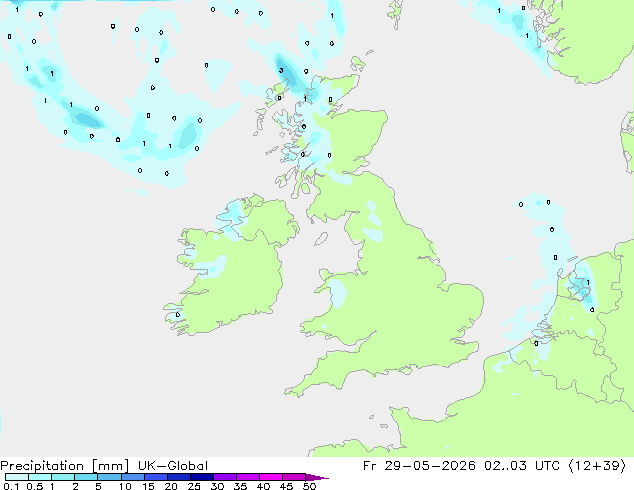Image resolution: width=634 pixels, height=490 pixels.
Task: Click the '(12+39)' forecast run label
Action: (597, 466)
